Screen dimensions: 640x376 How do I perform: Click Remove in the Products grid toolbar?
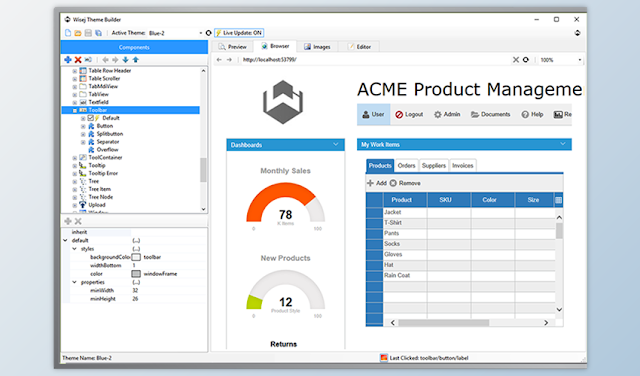point(405,183)
